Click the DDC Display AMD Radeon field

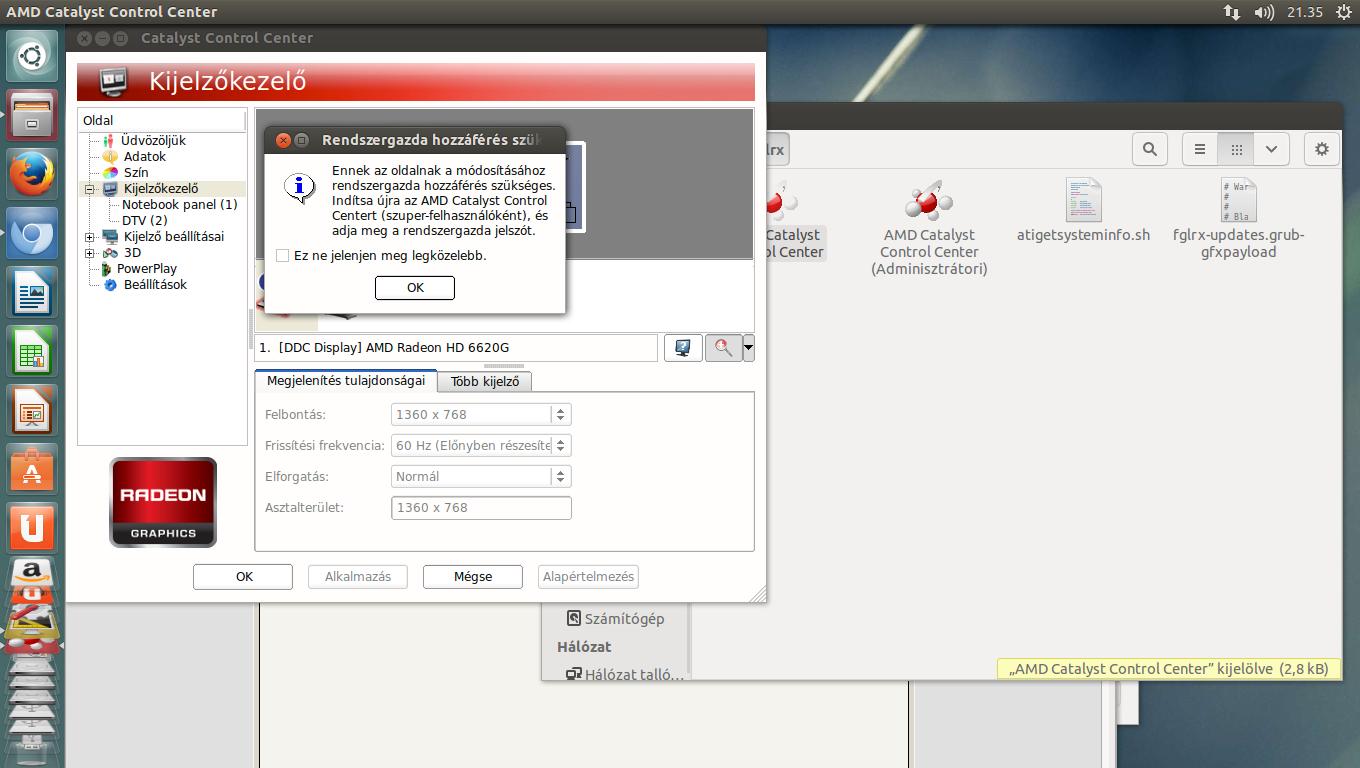(456, 348)
